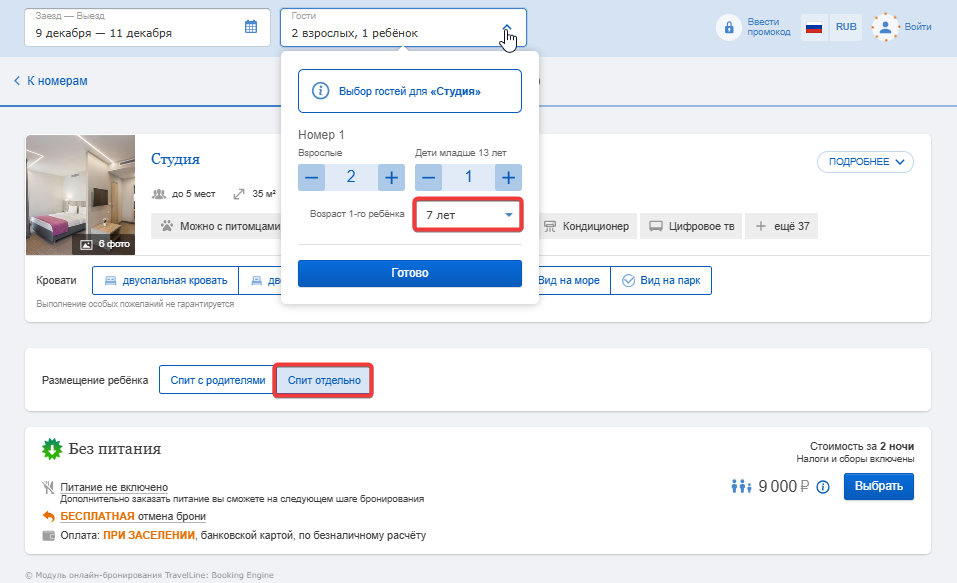Click the promo code lock icon
The height and width of the screenshot is (583, 957).
click(729, 27)
